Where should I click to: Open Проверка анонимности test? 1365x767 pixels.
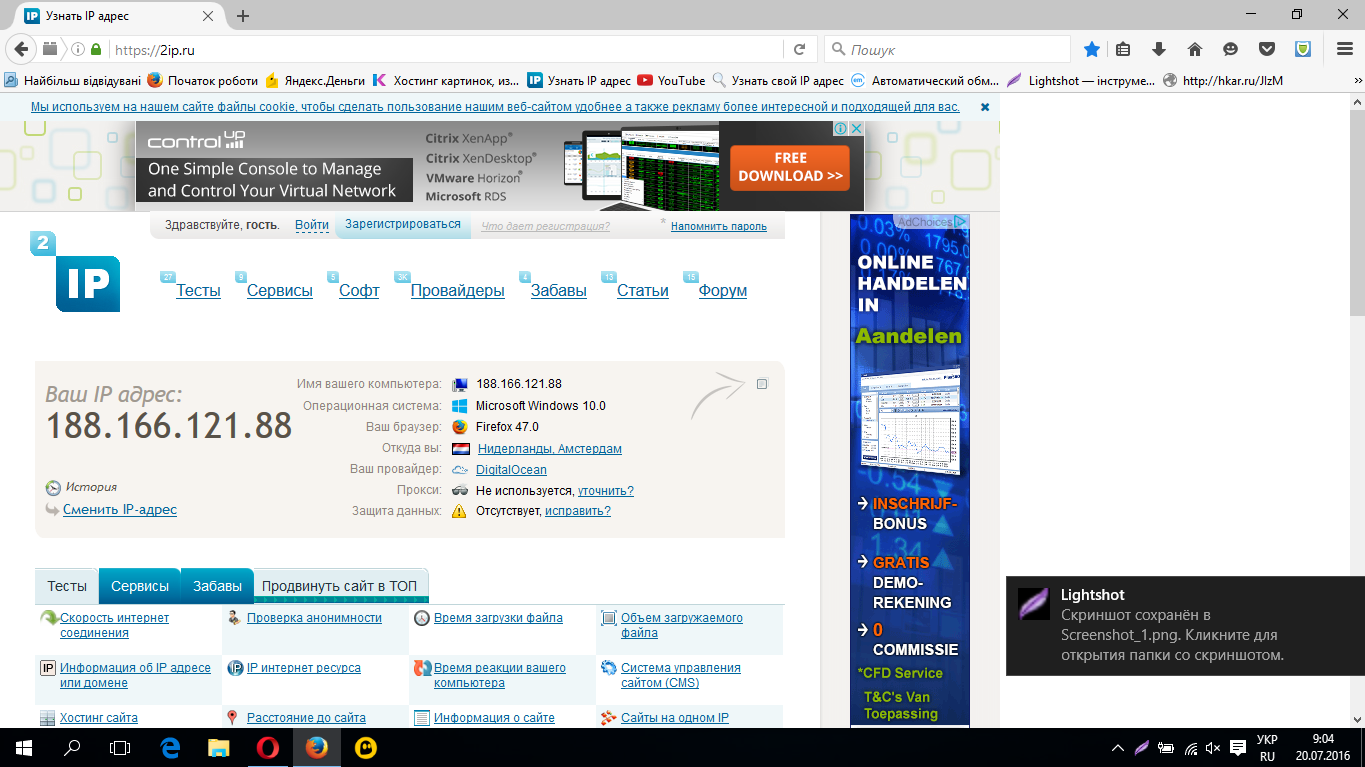pos(314,618)
